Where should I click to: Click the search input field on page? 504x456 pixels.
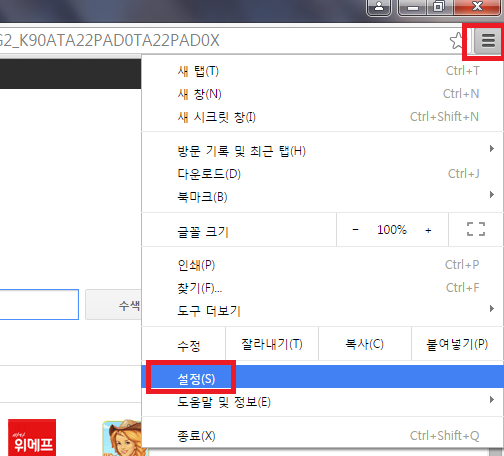click(39, 304)
